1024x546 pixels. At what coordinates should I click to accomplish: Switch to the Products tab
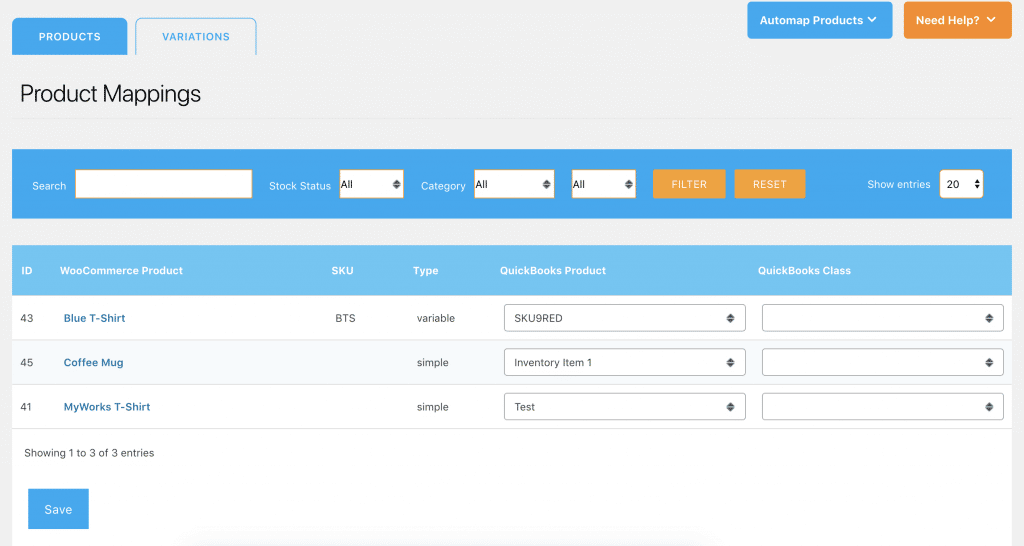point(69,37)
